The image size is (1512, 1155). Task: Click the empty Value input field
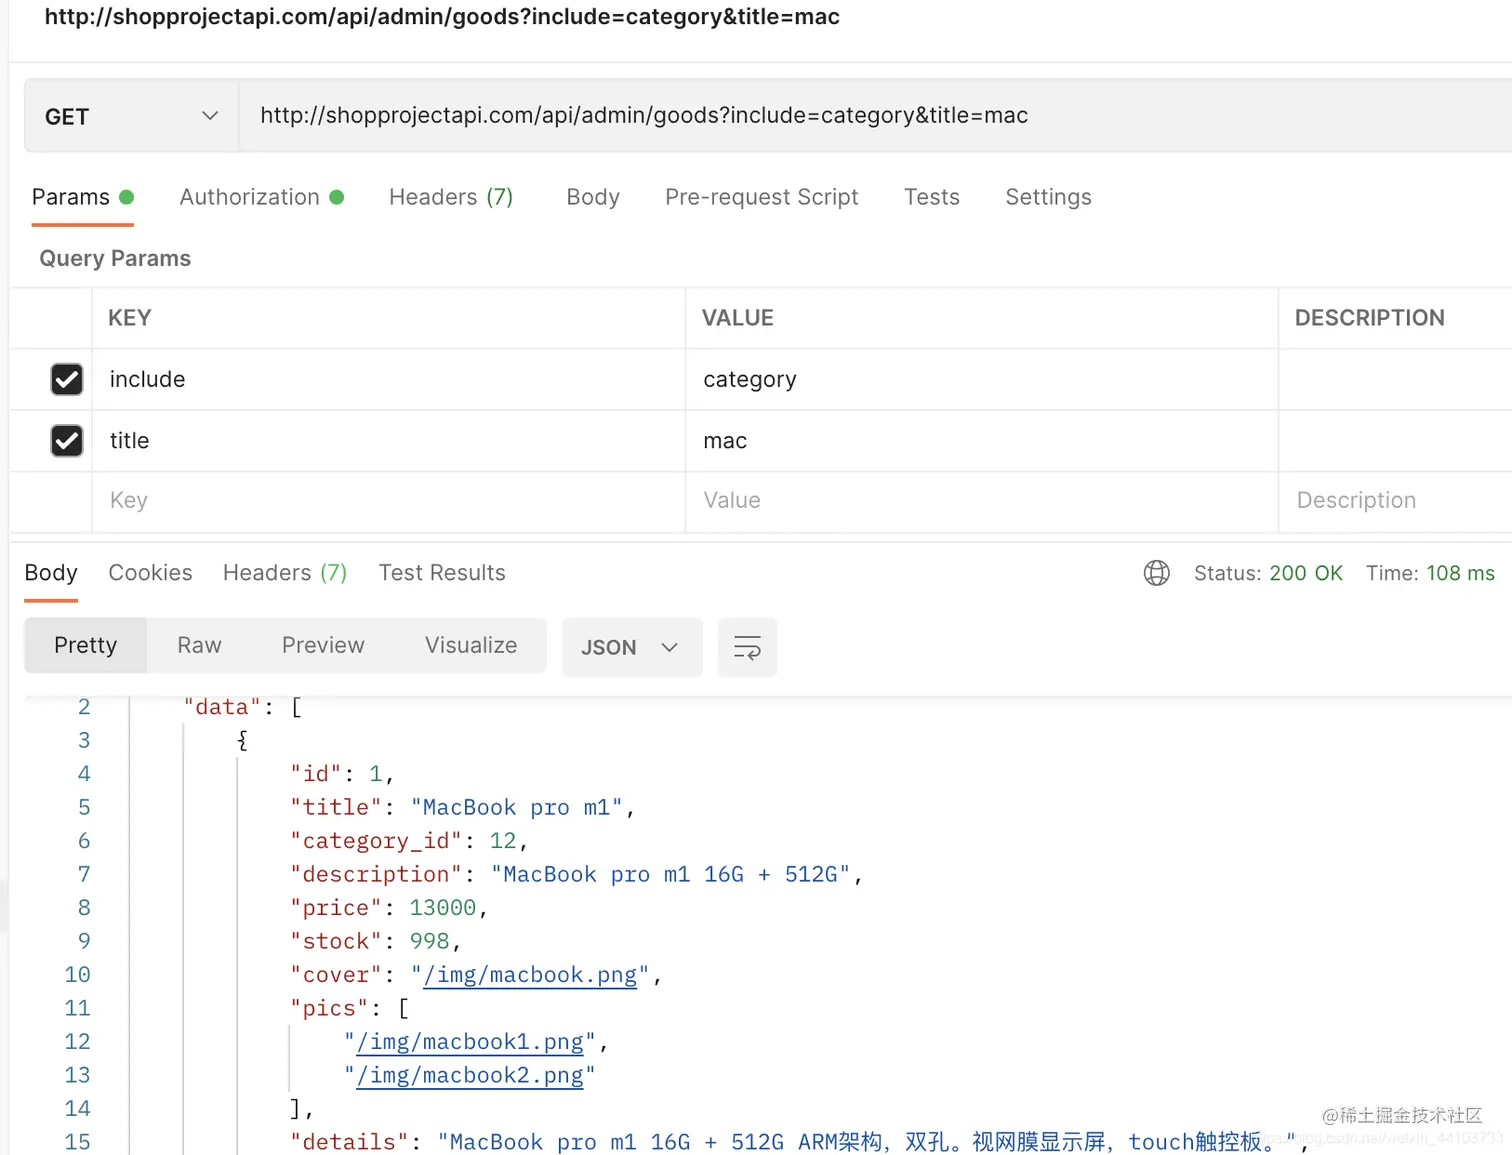[x=981, y=500]
